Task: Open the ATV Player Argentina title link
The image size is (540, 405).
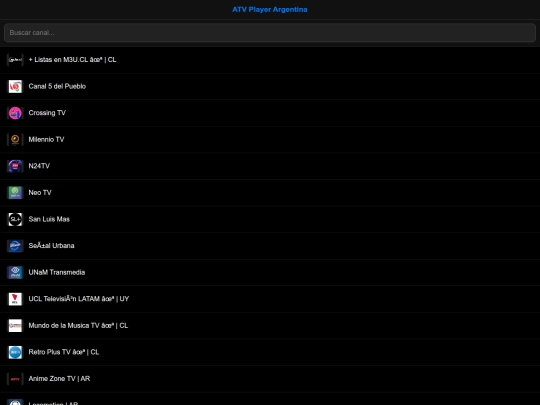Action: click(270, 10)
